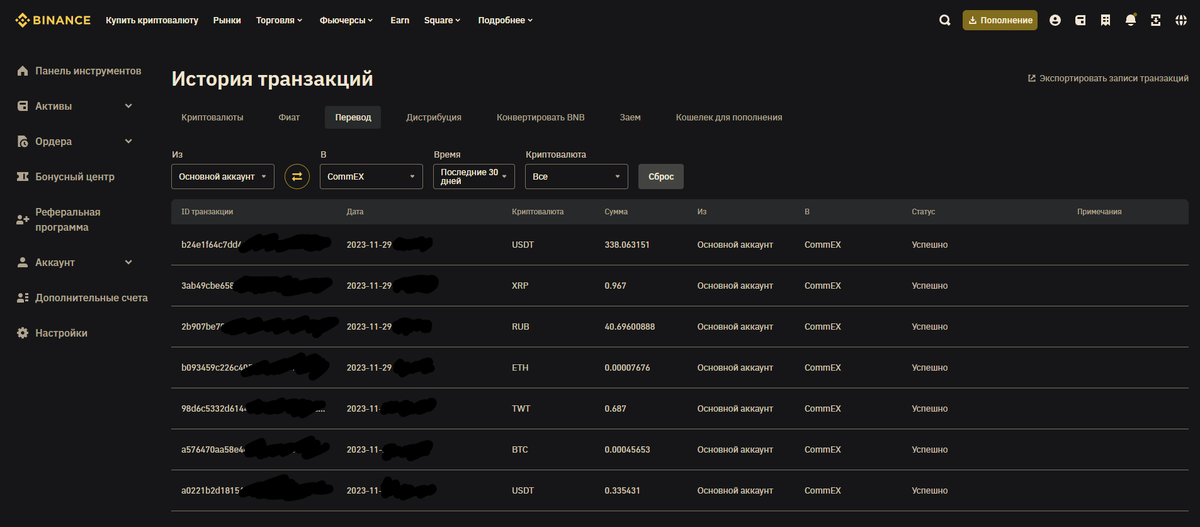Open the search magnifier icon

pyautogui.click(x=945, y=20)
